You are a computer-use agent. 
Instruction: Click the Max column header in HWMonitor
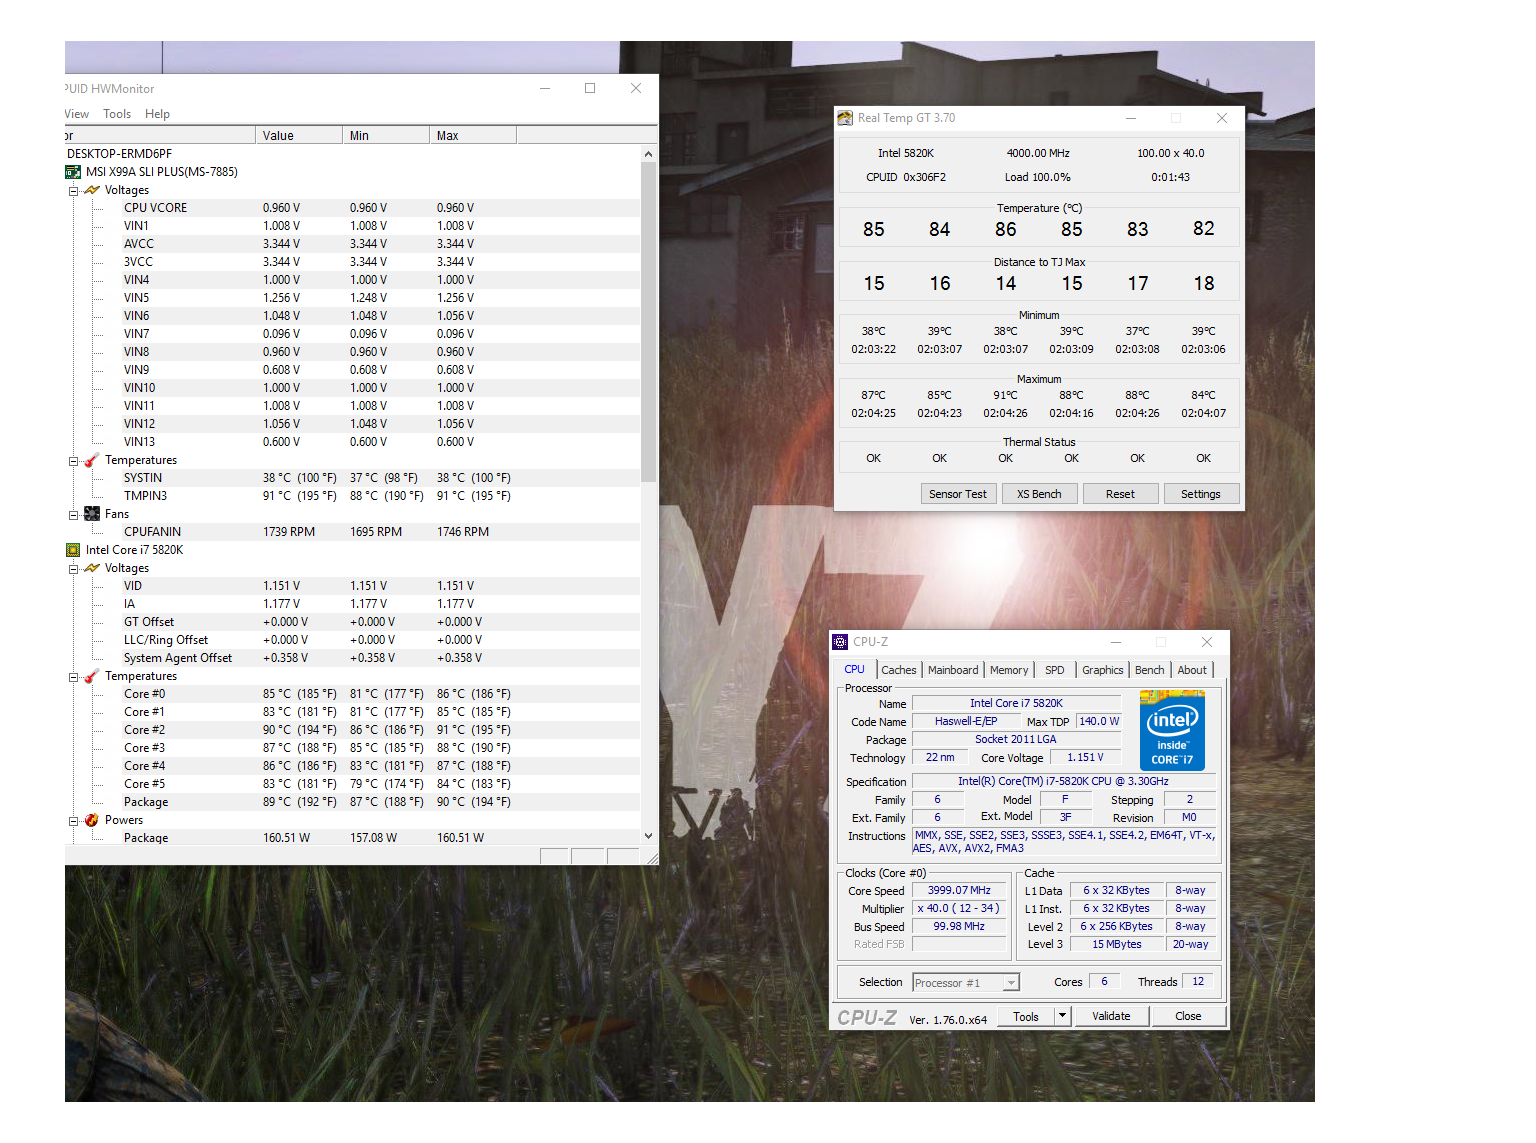point(473,136)
